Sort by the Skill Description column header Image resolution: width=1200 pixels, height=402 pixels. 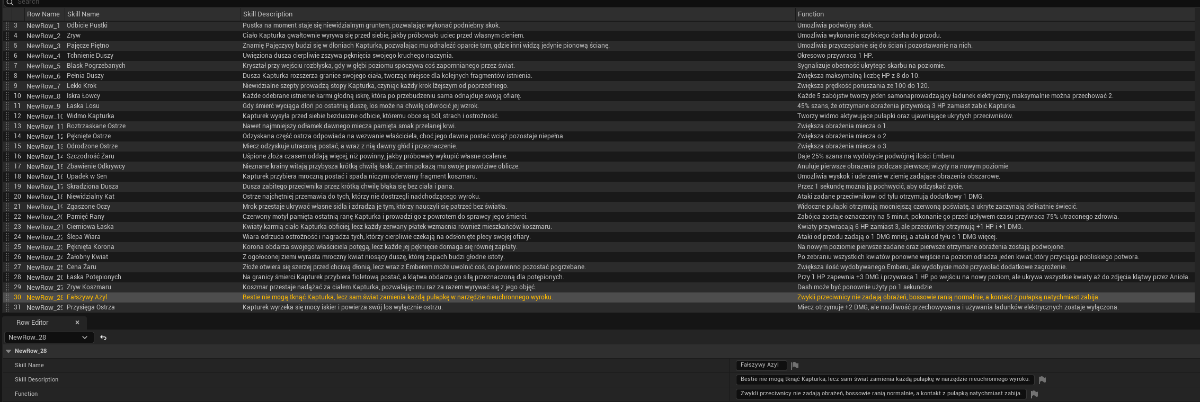pyautogui.click(x=517, y=15)
